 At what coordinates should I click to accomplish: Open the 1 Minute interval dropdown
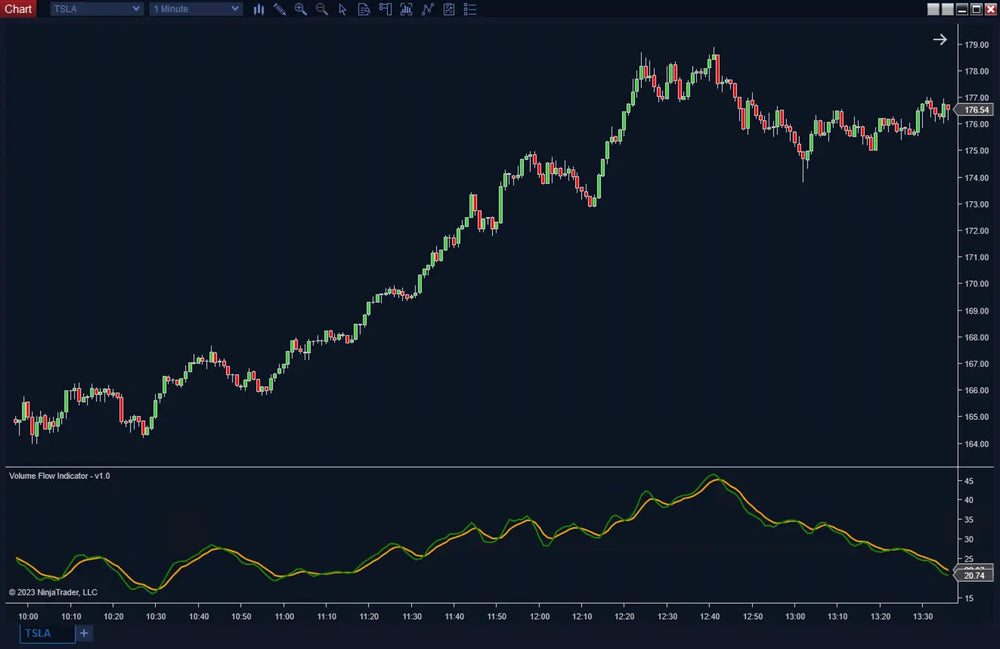pos(196,9)
